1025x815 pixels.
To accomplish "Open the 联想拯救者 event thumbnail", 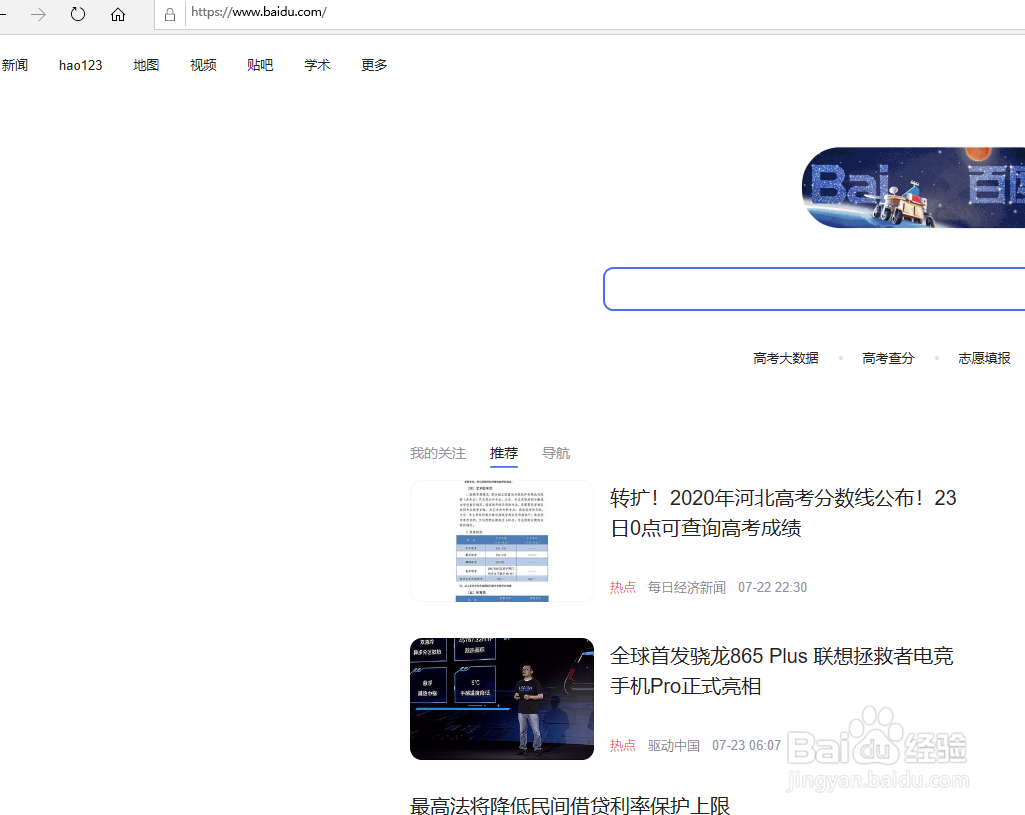I will tap(502, 699).
